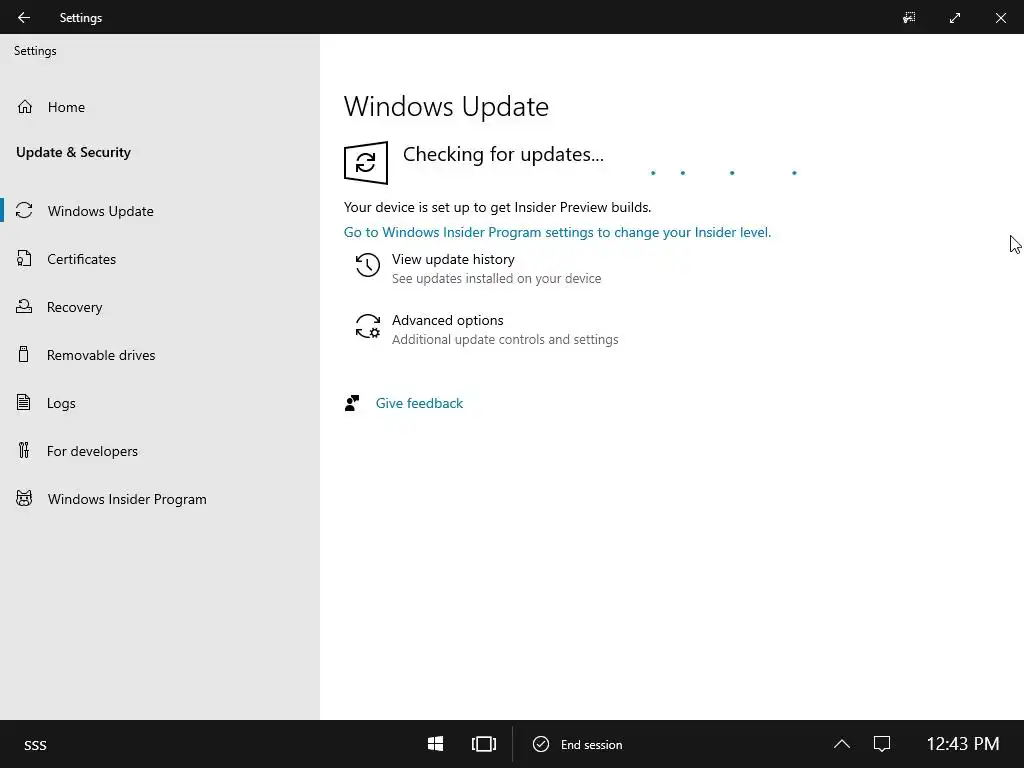The height and width of the screenshot is (768, 1024).
Task: Click the Windows Update sync icon in sidebar
Action: pyautogui.click(x=24, y=210)
